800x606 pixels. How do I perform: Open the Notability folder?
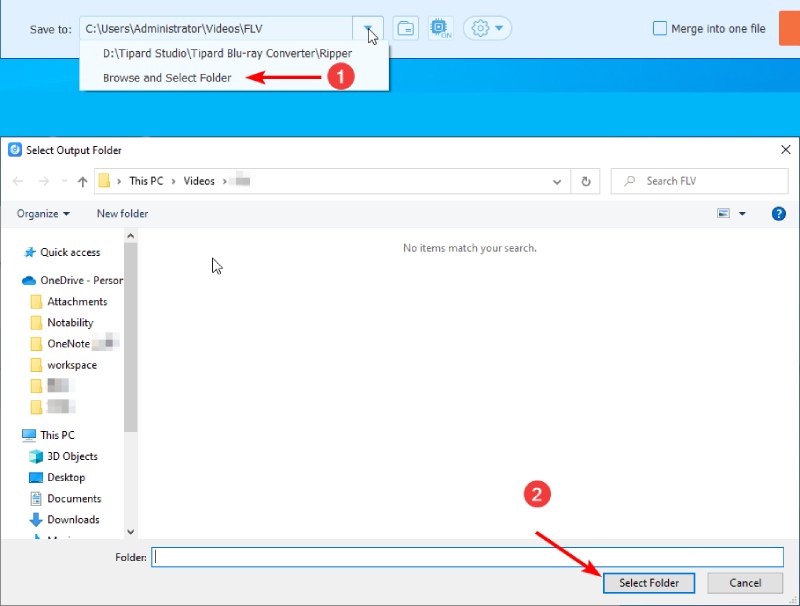(x=70, y=323)
